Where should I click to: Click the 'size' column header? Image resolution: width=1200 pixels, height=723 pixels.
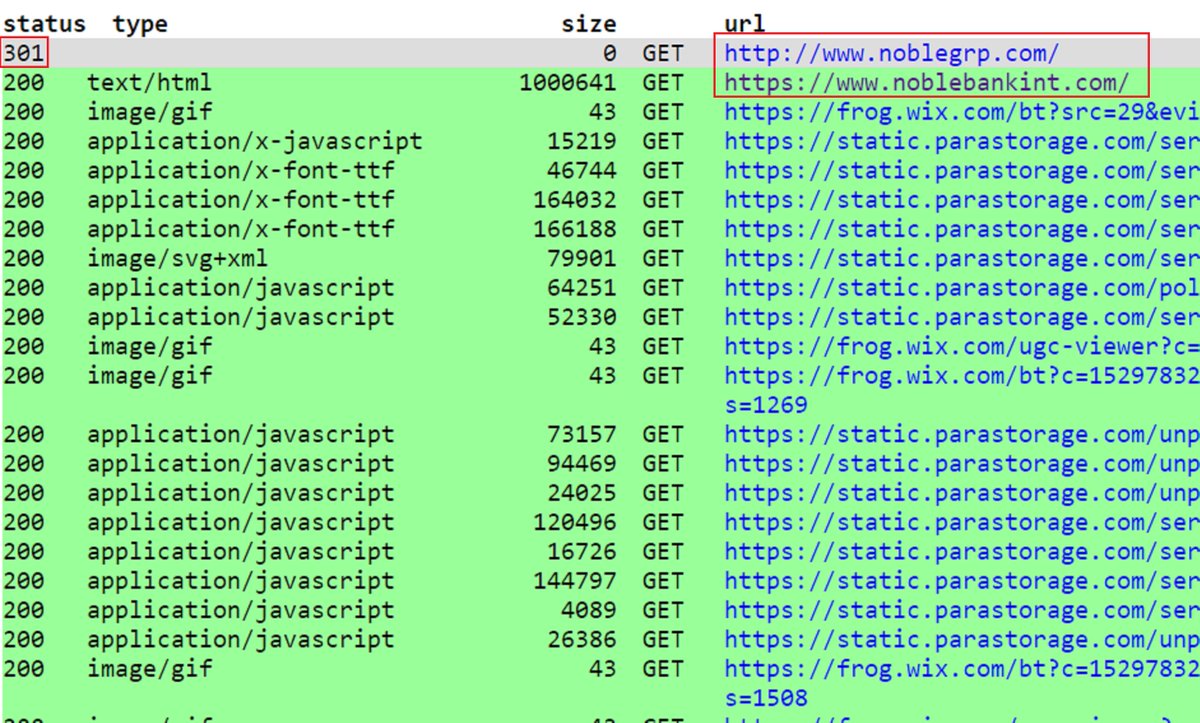589,23
